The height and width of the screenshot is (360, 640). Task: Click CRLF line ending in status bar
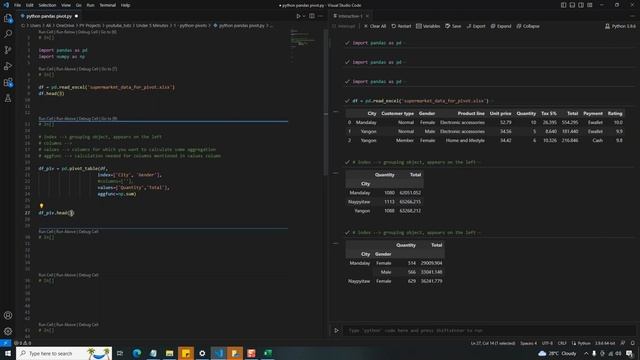pos(562,343)
